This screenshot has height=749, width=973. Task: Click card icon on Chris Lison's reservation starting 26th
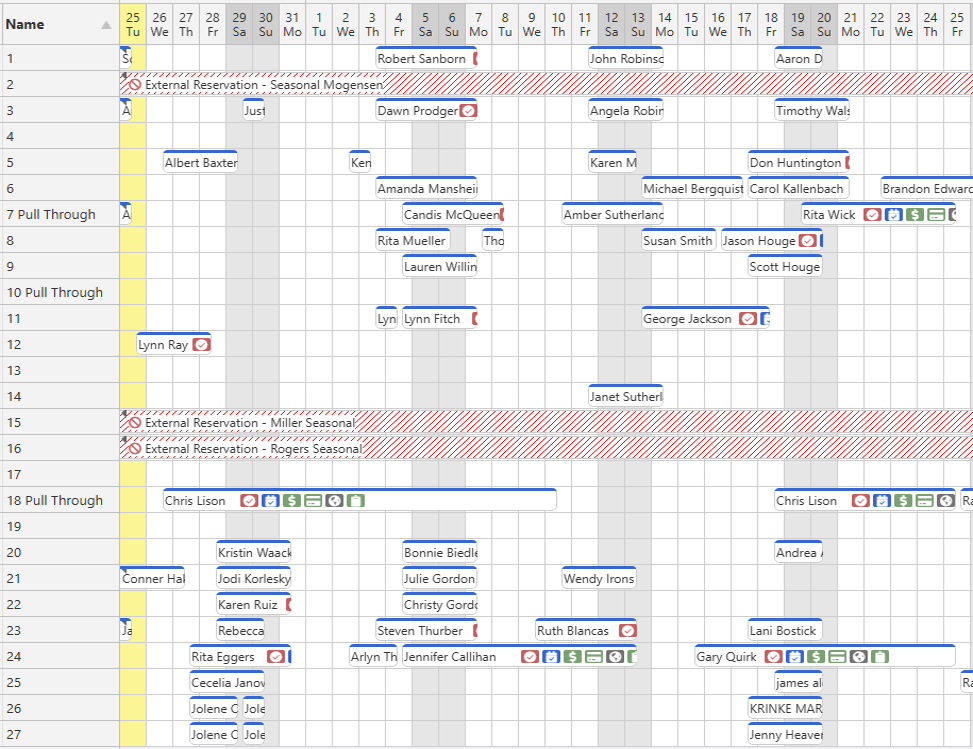[313, 501]
